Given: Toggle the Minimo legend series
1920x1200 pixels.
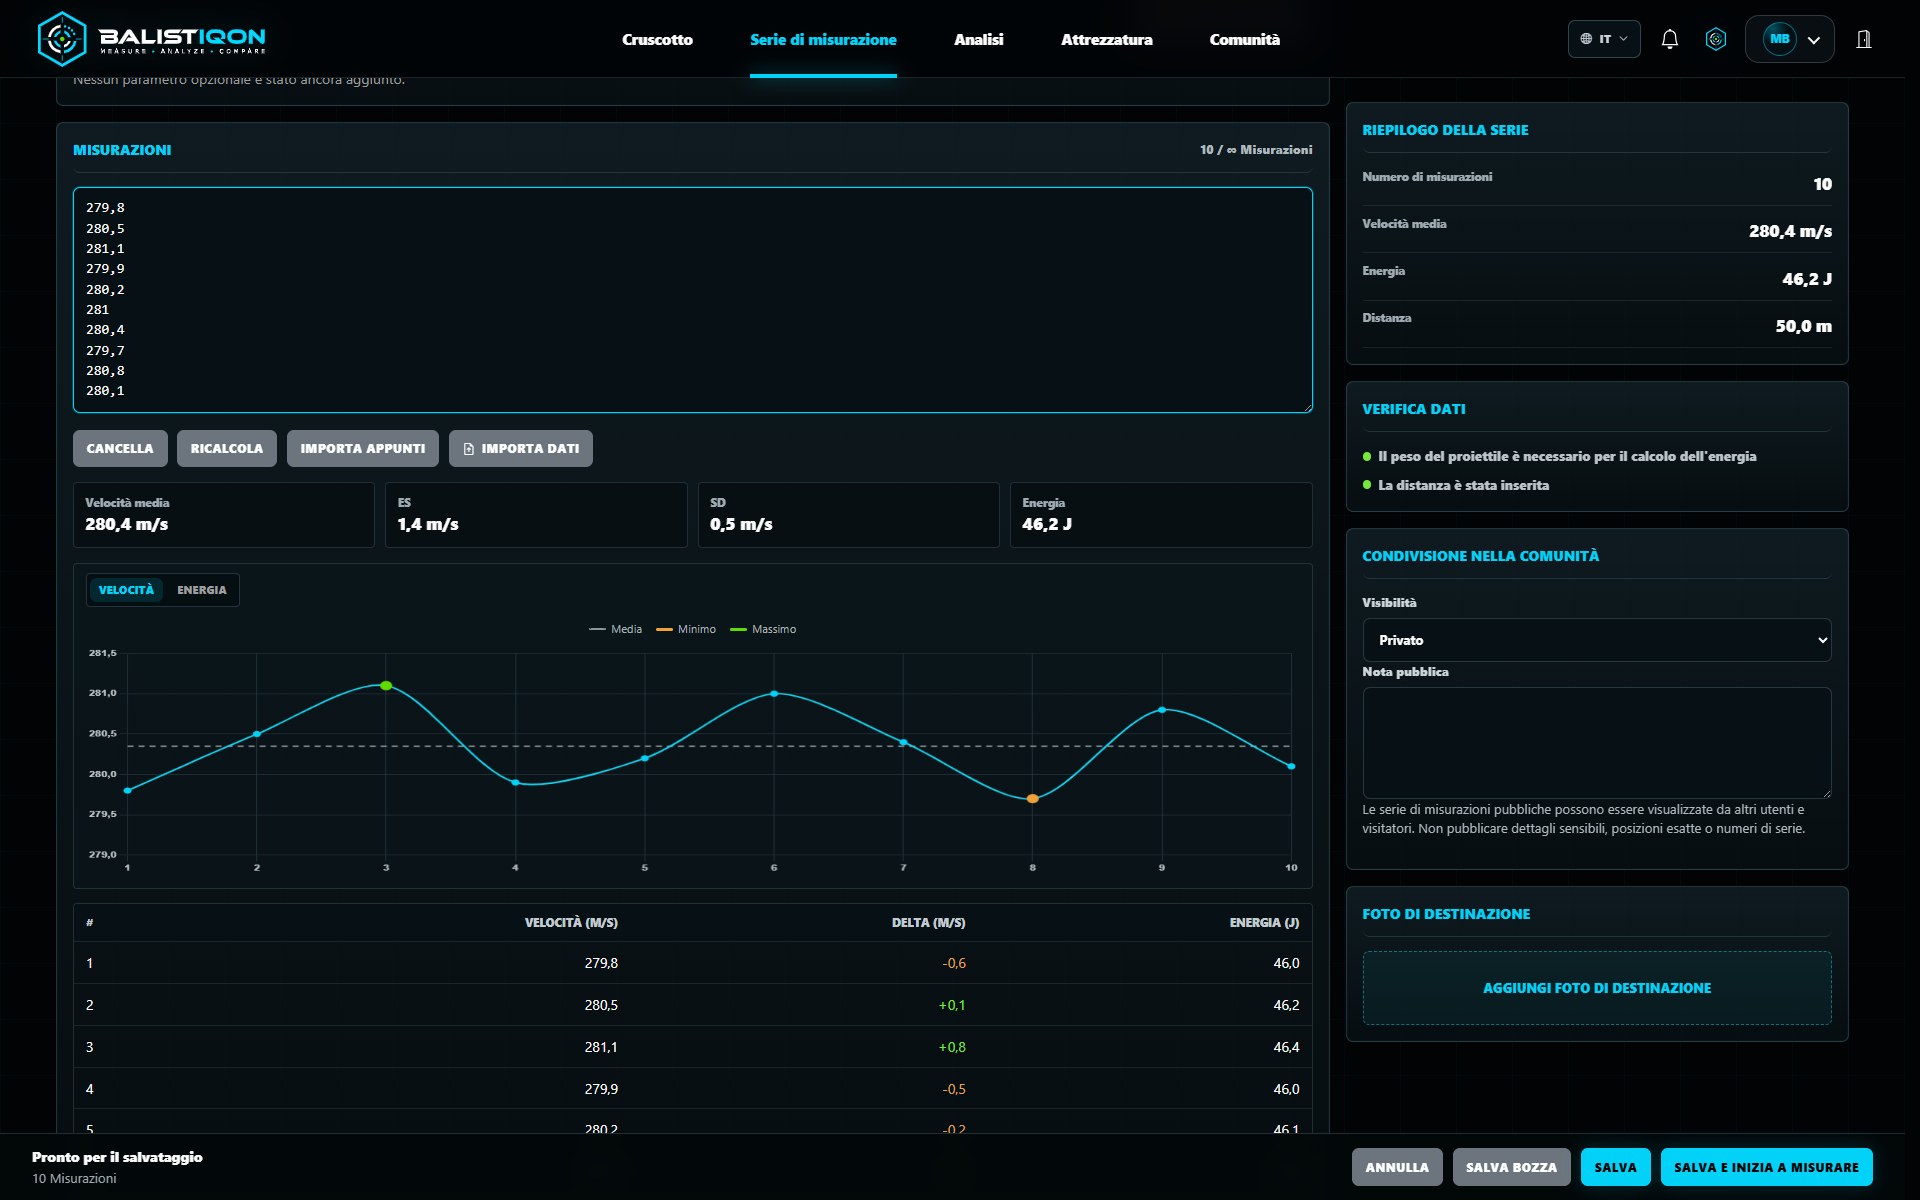Looking at the screenshot, I should (686, 629).
